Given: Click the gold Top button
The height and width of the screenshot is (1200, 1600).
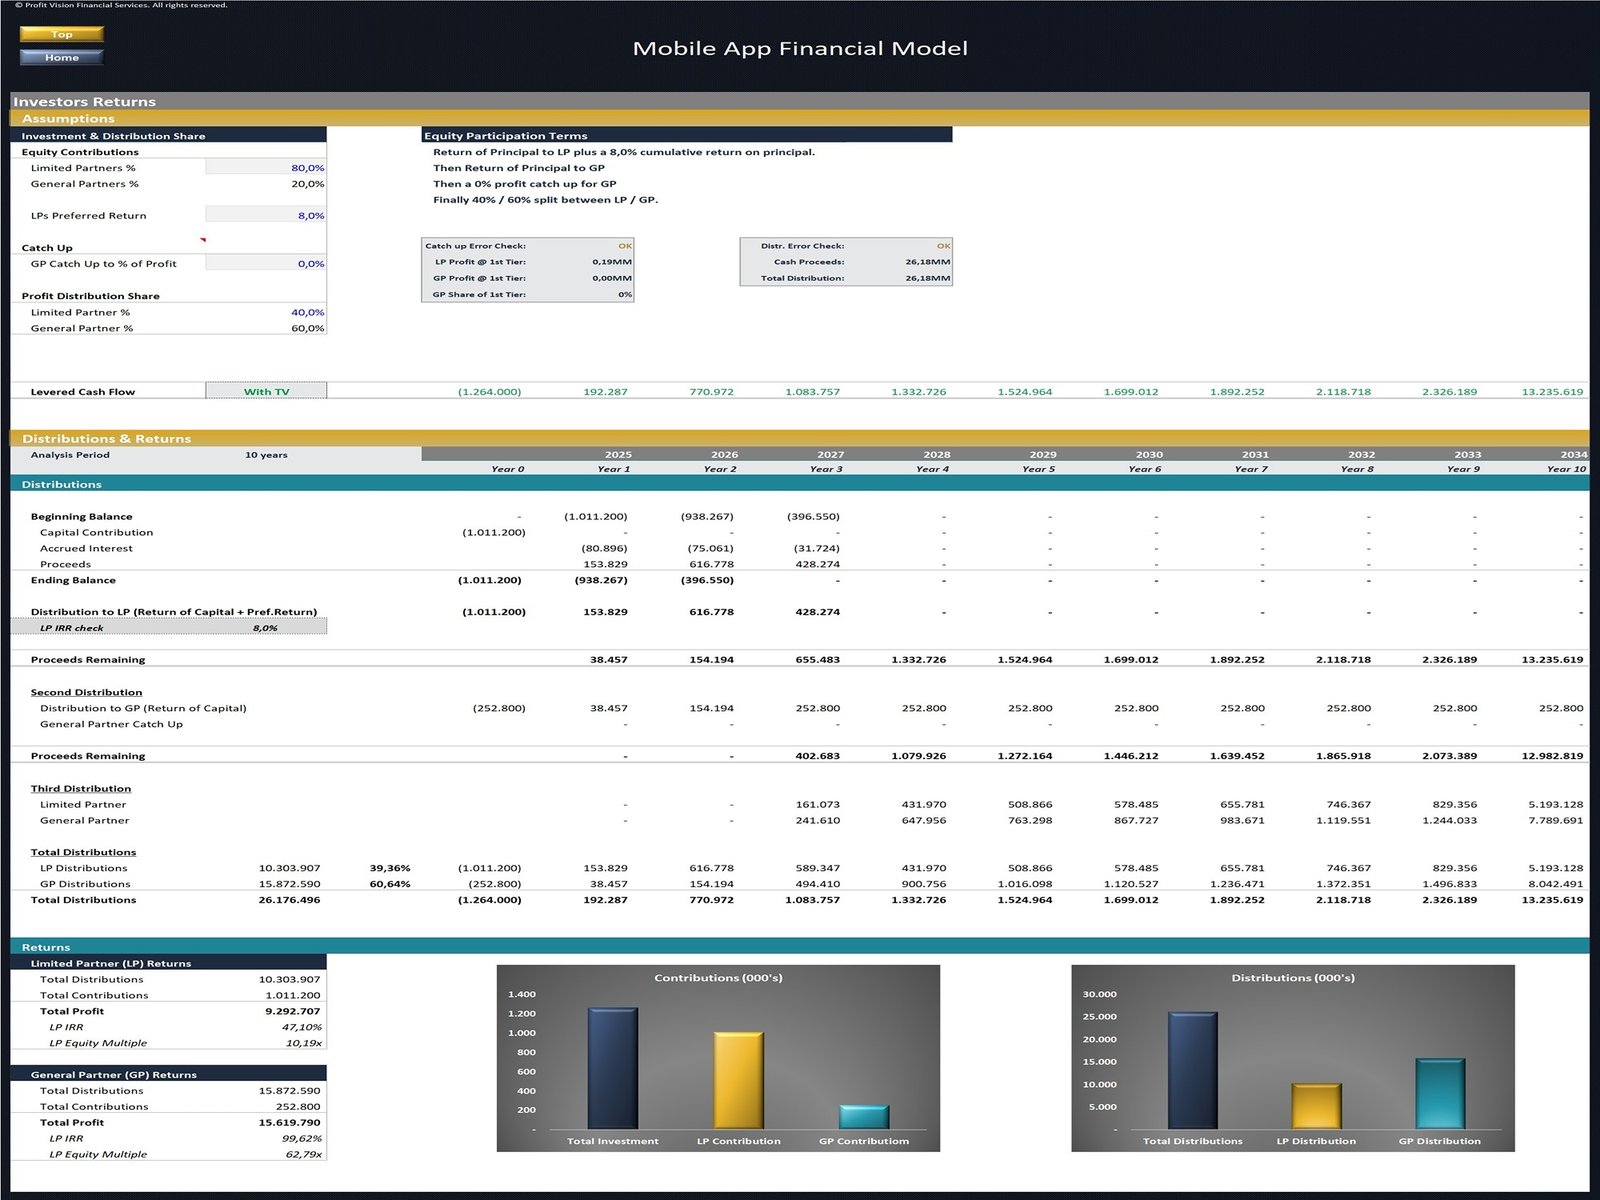Looking at the screenshot, I should (62, 34).
